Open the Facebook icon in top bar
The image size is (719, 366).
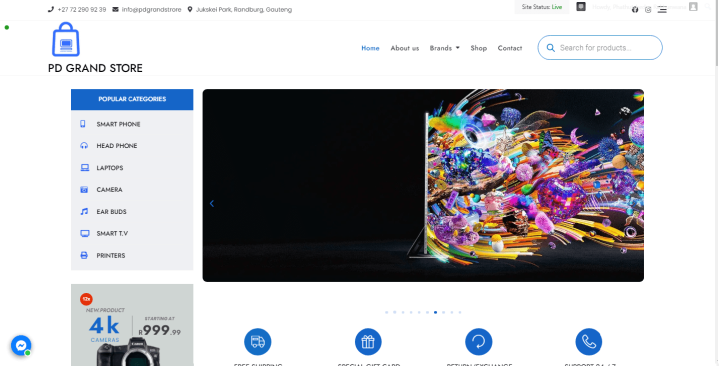click(x=635, y=10)
